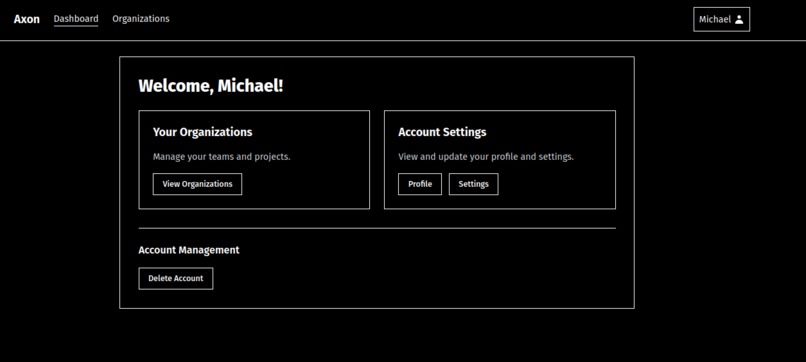Click the 'Account Management' heading

189,250
